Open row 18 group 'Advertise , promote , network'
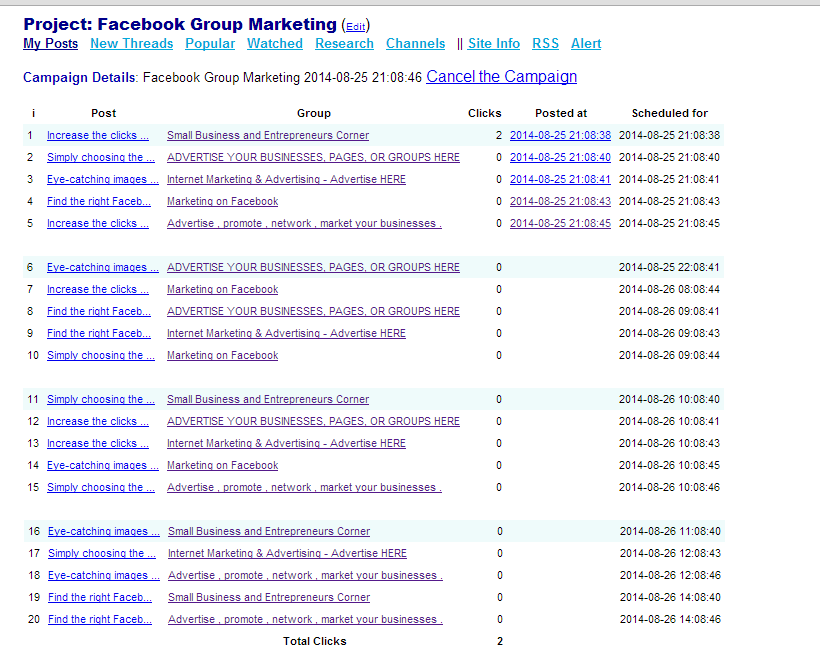The width and height of the screenshot is (820, 656). 305,574
